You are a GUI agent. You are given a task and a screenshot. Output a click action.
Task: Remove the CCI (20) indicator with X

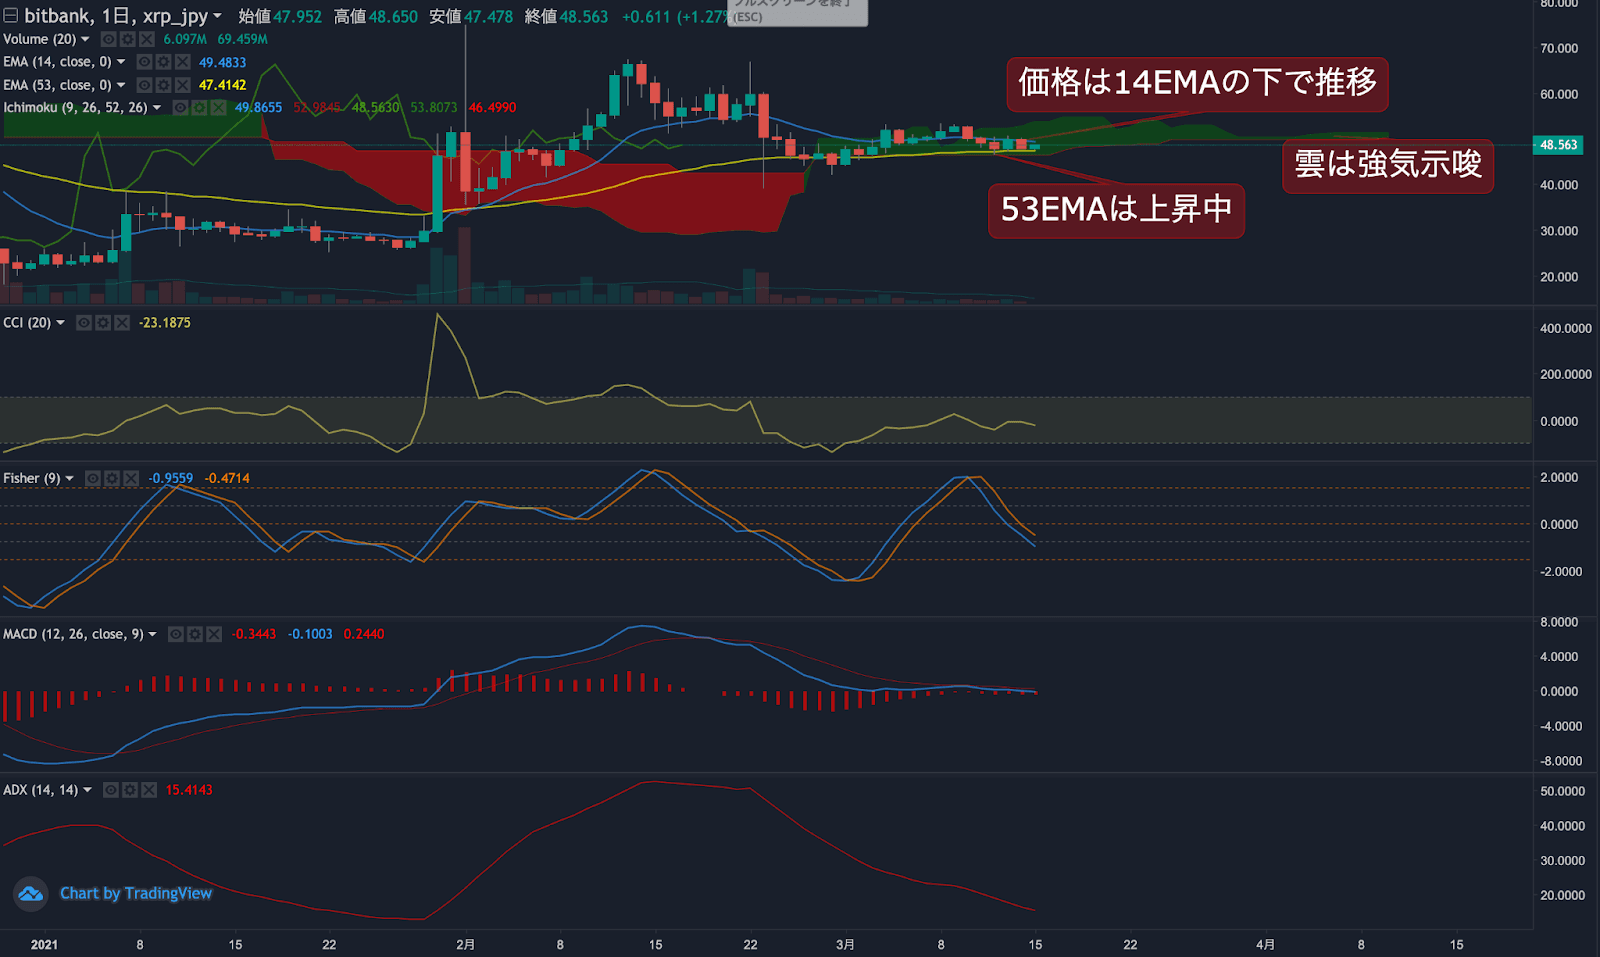coord(122,323)
